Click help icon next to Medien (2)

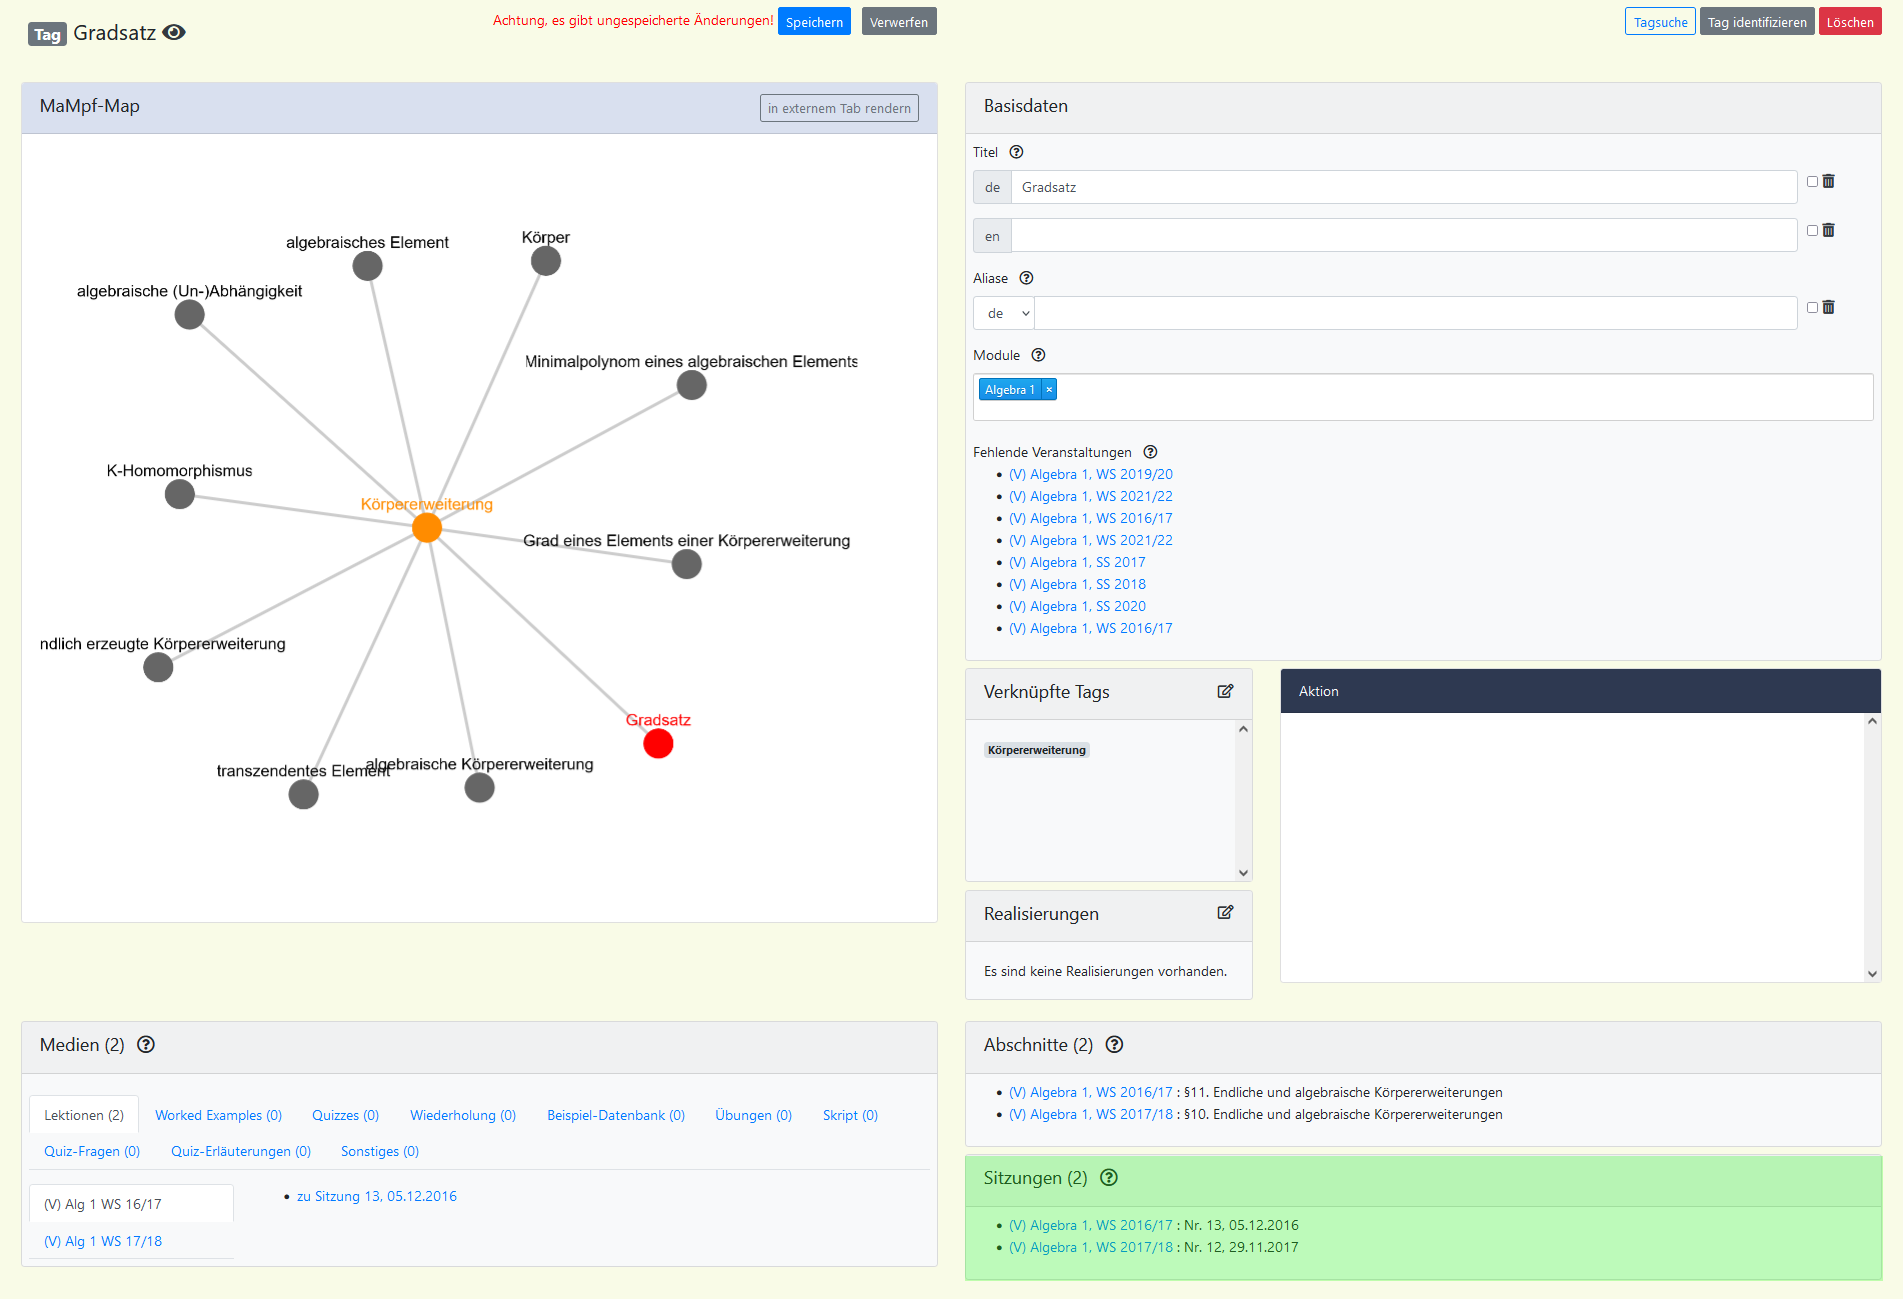[x=146, y=1045]
